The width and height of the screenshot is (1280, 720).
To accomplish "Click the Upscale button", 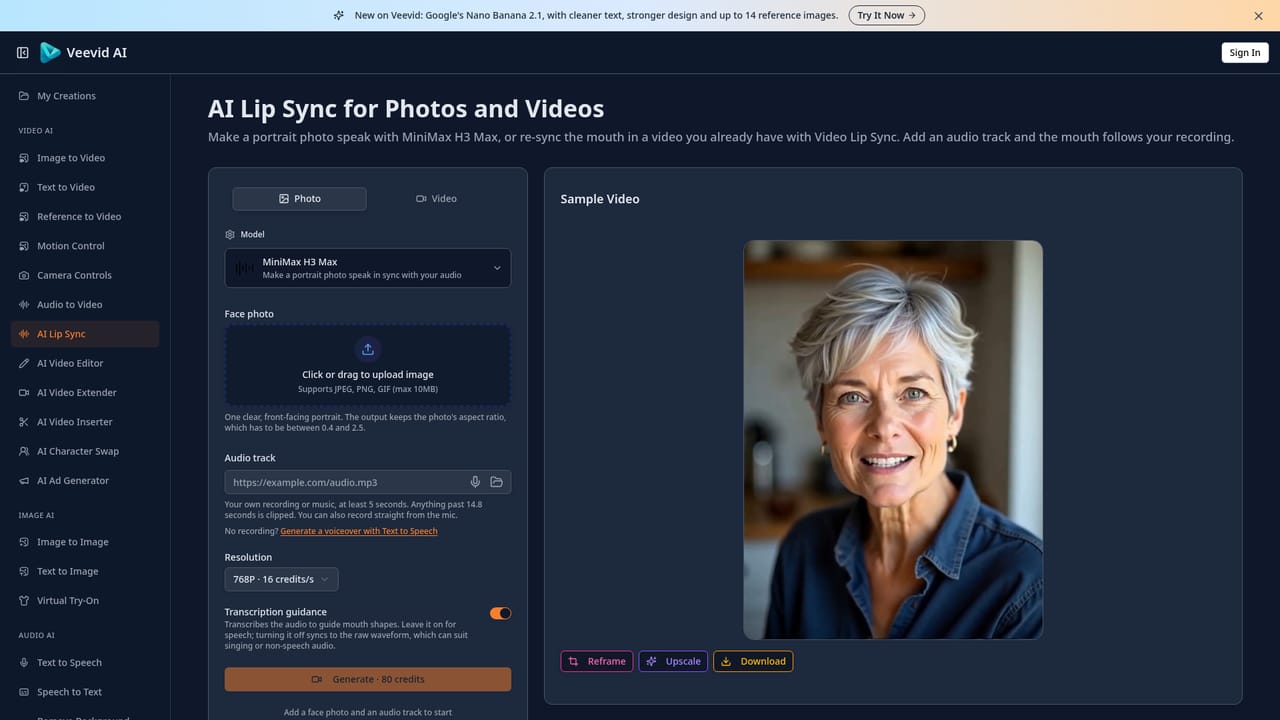I will click(x=673, y=661).
